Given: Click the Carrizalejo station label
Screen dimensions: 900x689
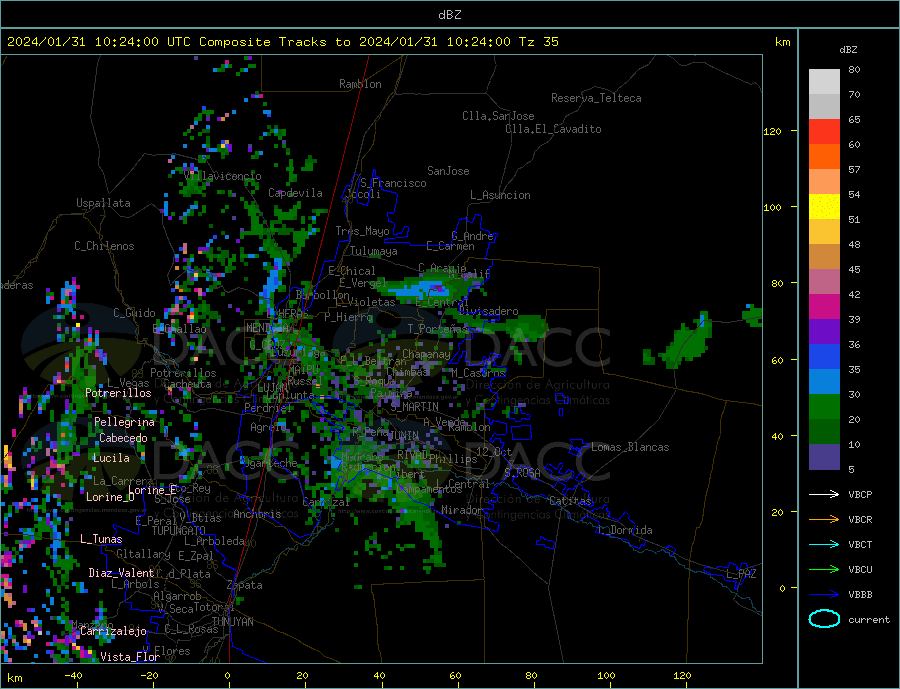Looking at the screenshot, I should (x=113, y=632).
